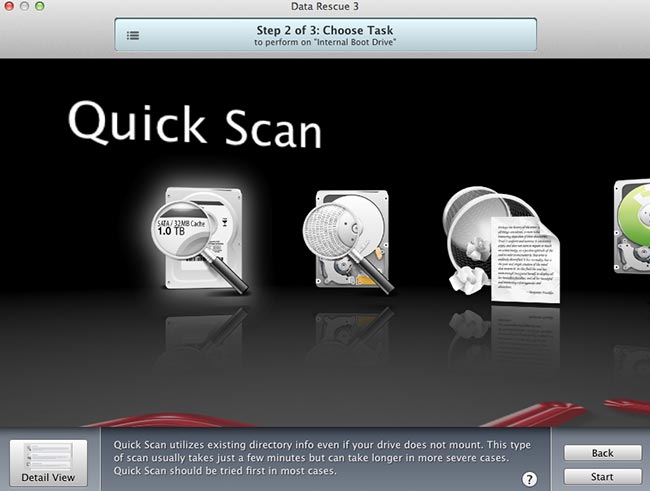Close the Data Rescue 3 window
The image size is (650, 491).
coord(9,6)
